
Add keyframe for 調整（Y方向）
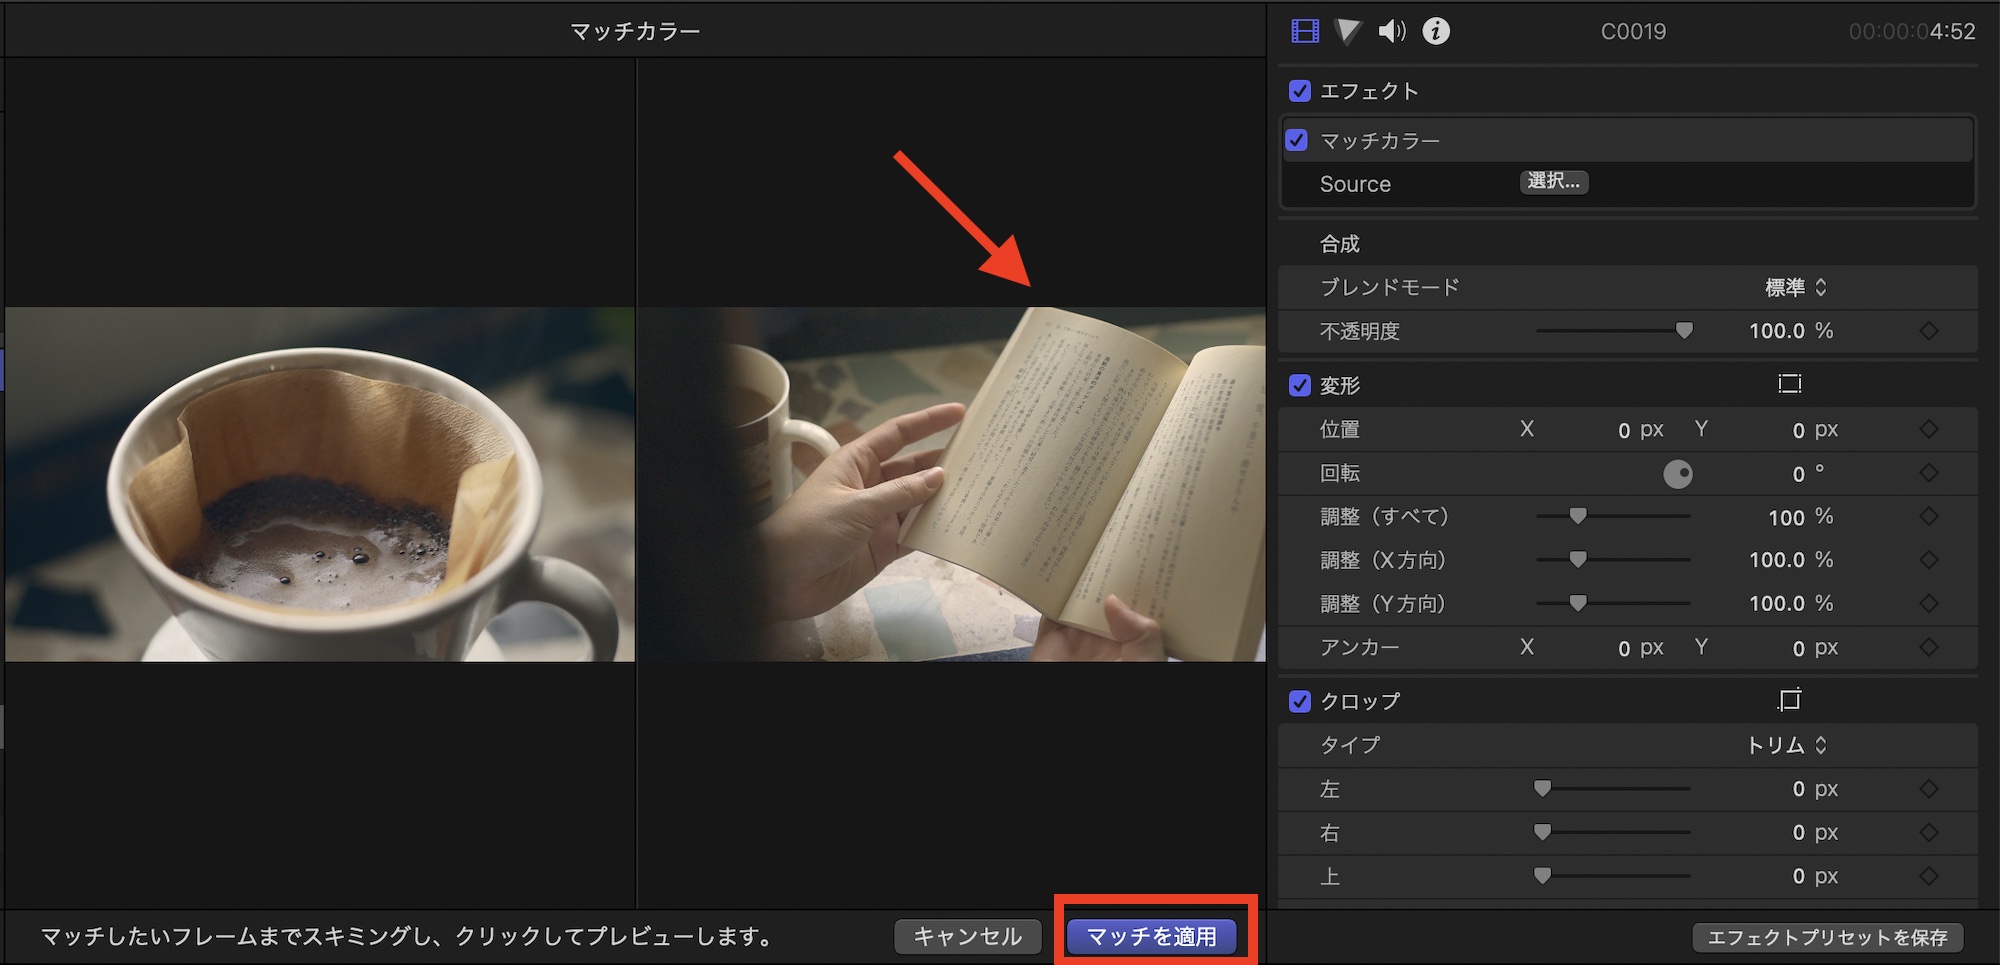click(1929, 604)
